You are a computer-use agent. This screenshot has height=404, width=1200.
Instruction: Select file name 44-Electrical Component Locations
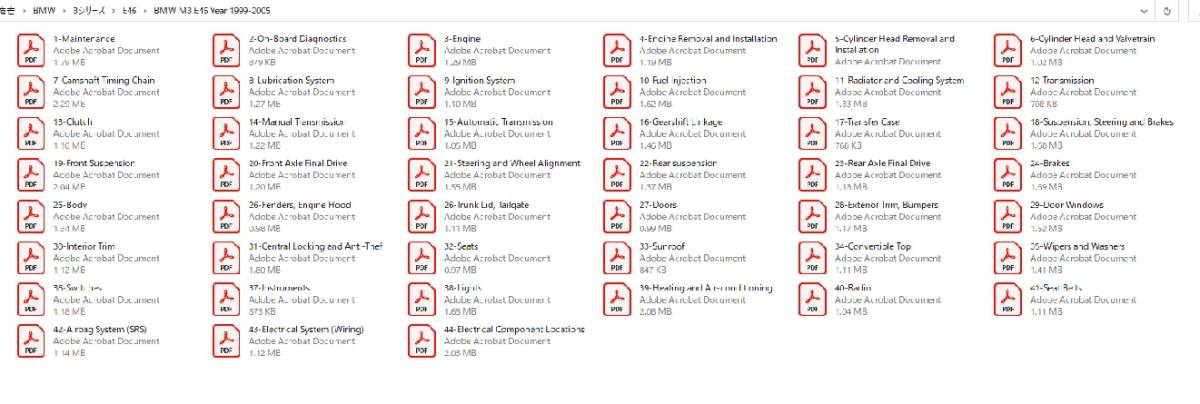[x=514, y=330]
